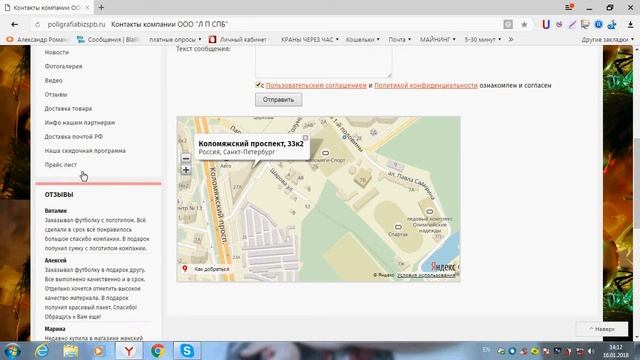Image resolution: width=640 pixels, height=360 pixels.
Task: Go back with the browser back arrow
Action: [x=15, y=24]
